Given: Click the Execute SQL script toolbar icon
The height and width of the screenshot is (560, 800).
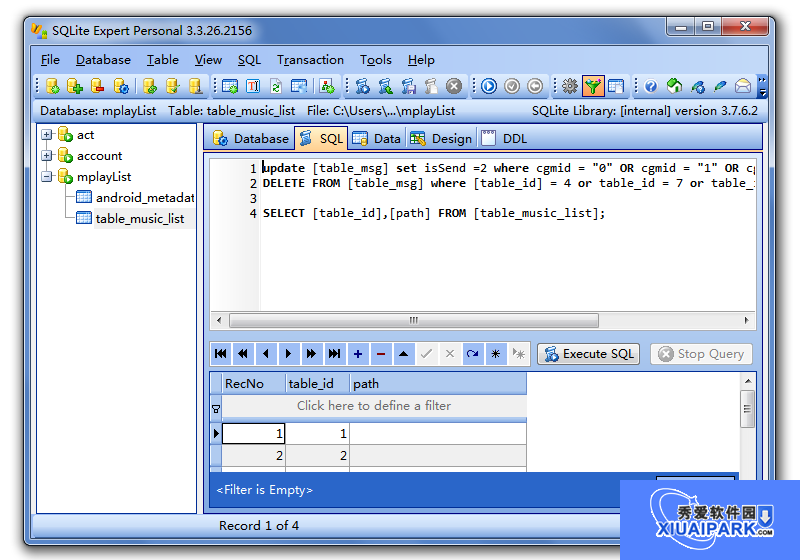Looking at the screenshot, I should 362,86.
